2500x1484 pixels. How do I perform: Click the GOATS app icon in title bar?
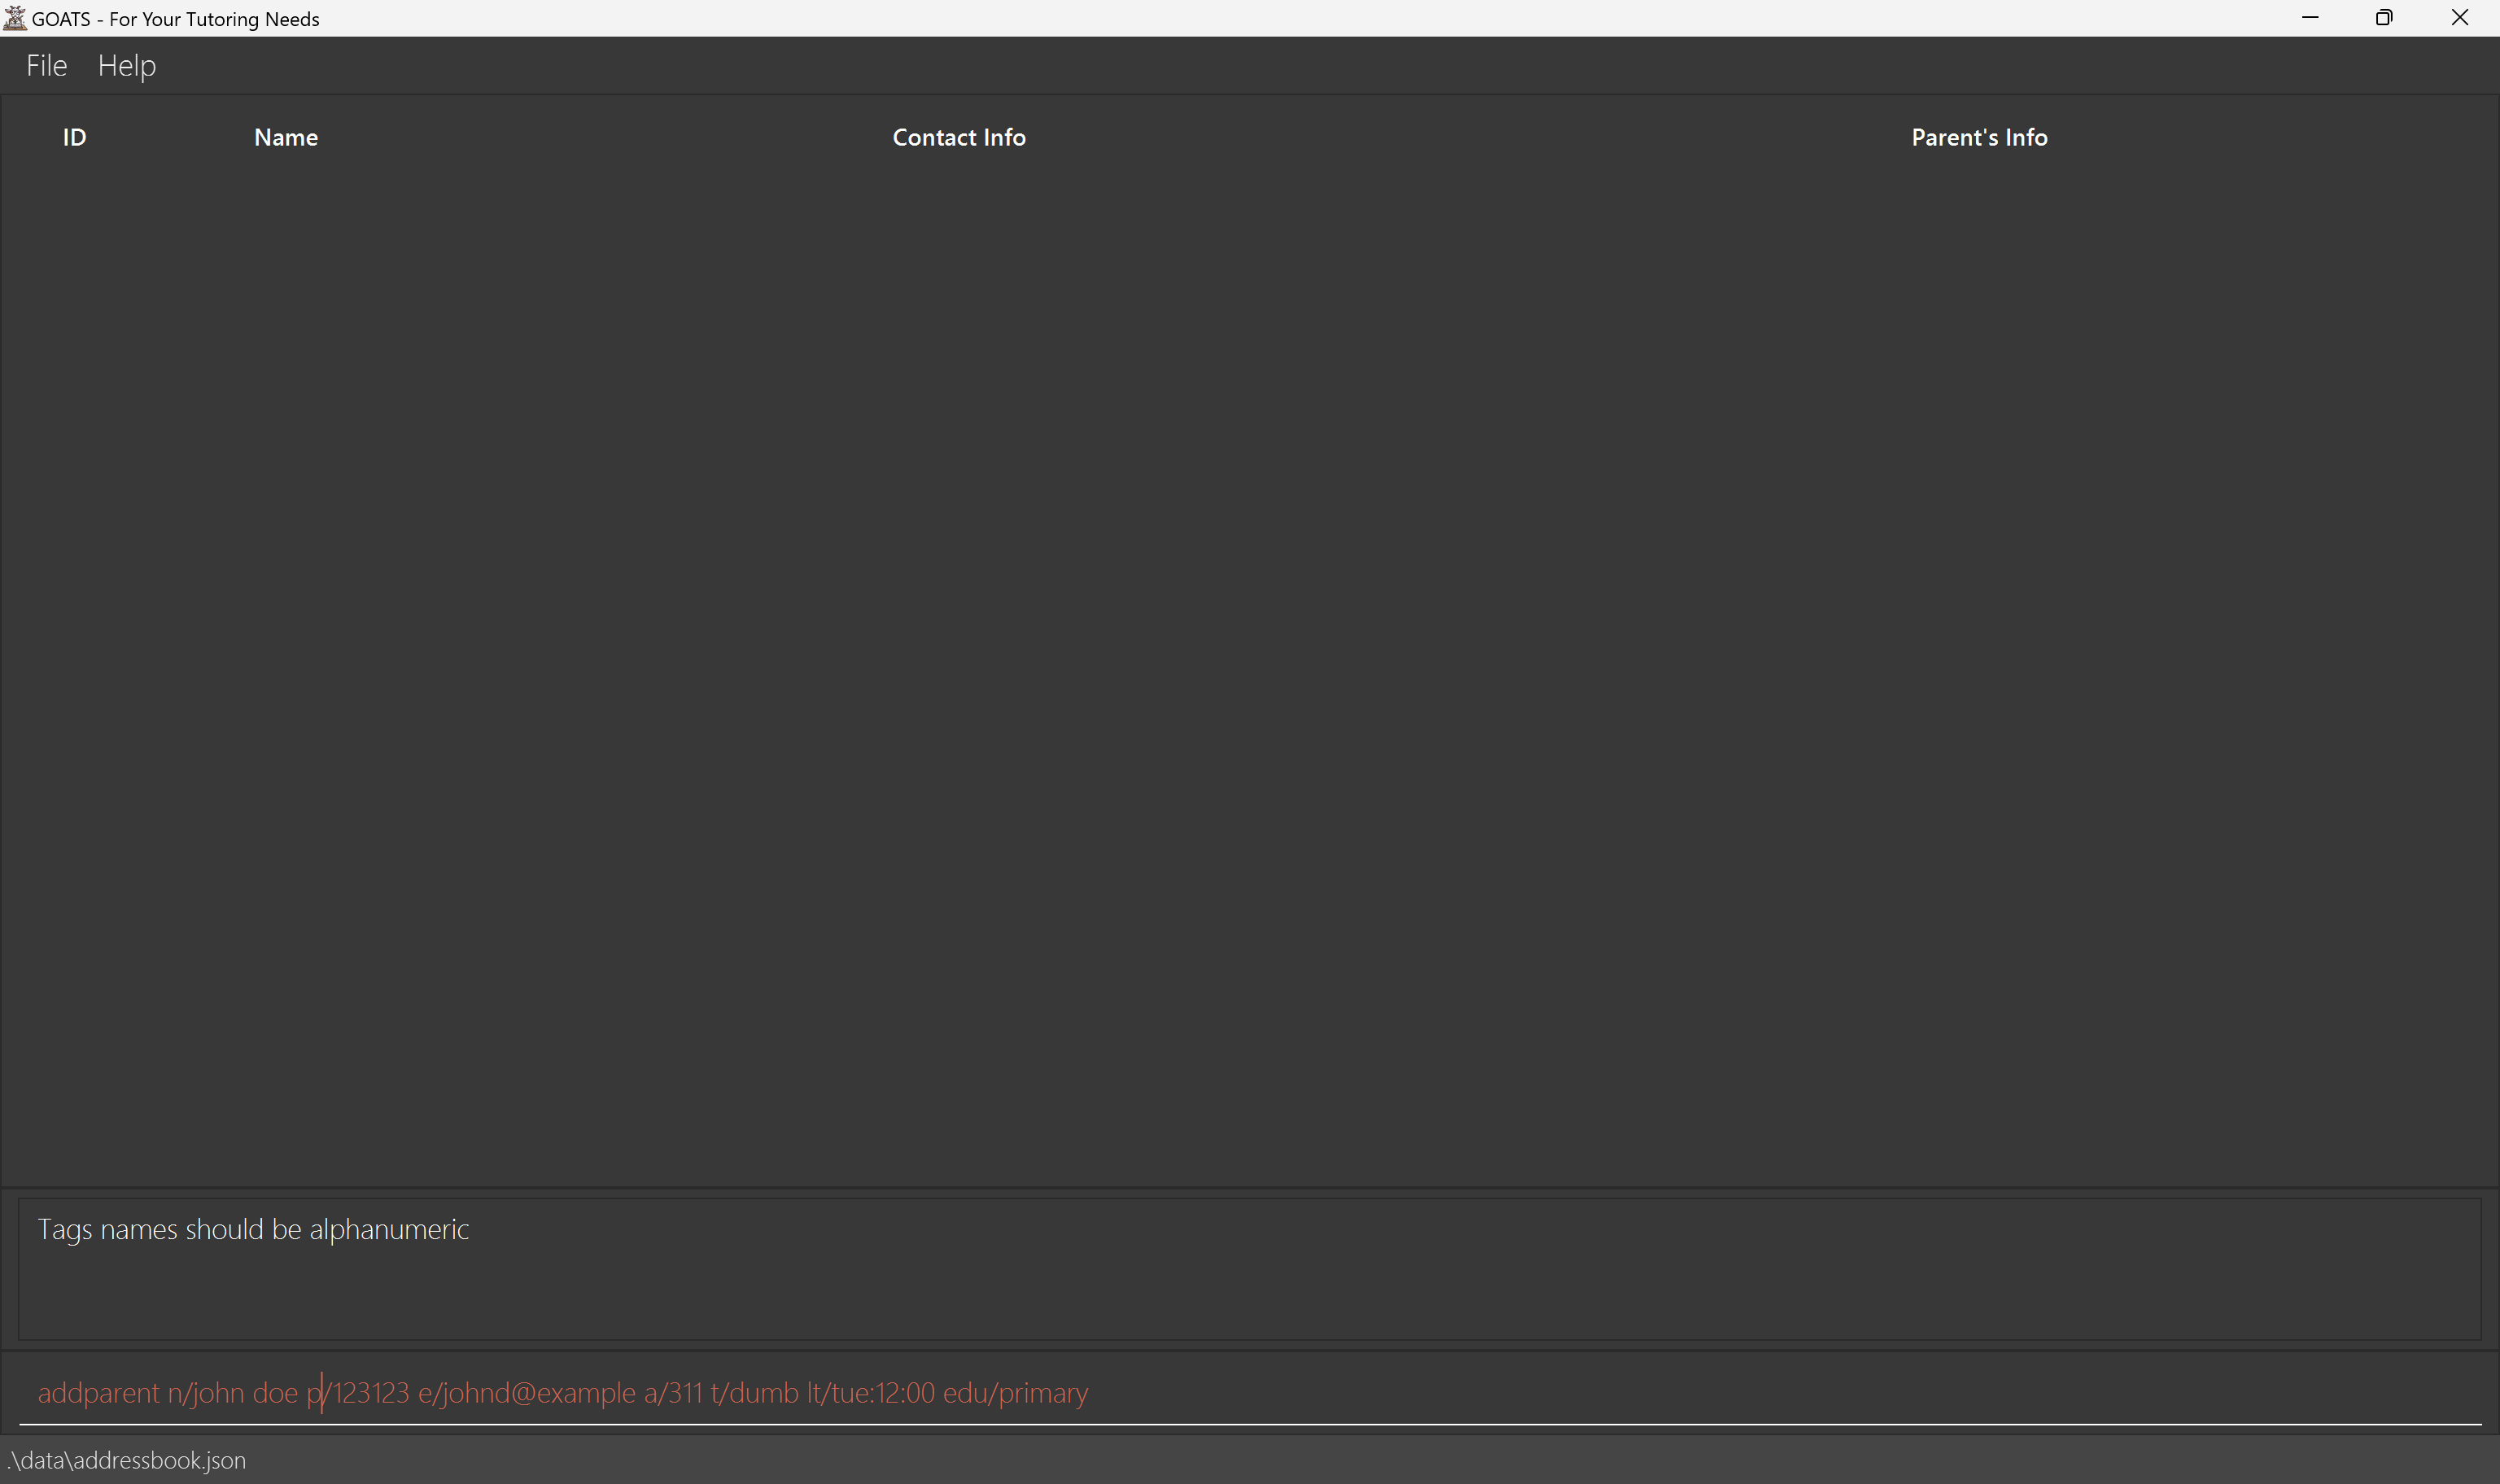pyautogui.click(x=15, y=18)
